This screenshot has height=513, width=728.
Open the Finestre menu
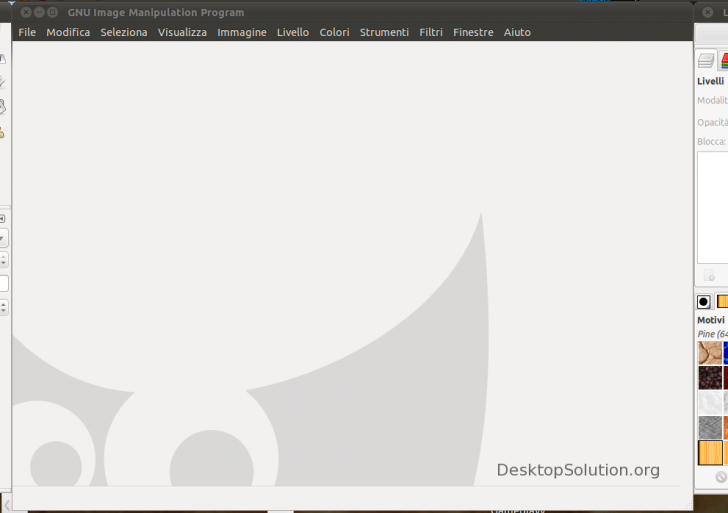pos(473,32)
